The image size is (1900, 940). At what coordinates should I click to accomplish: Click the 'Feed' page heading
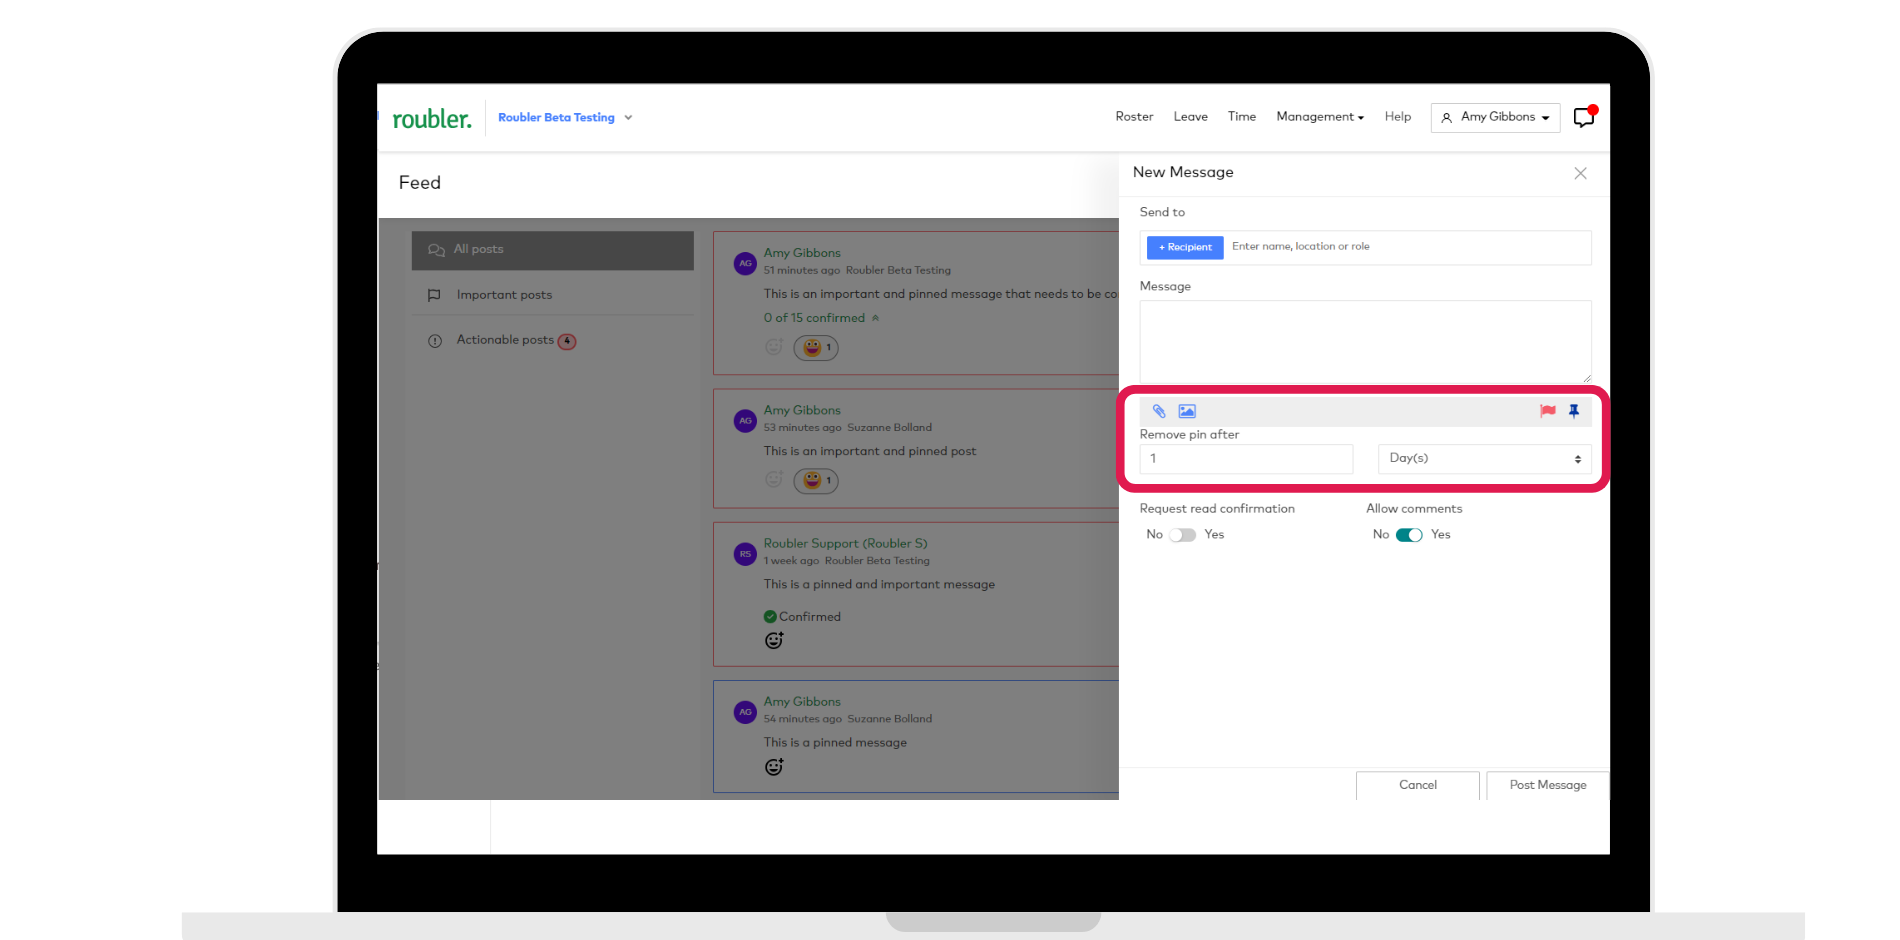pos(420,183)
